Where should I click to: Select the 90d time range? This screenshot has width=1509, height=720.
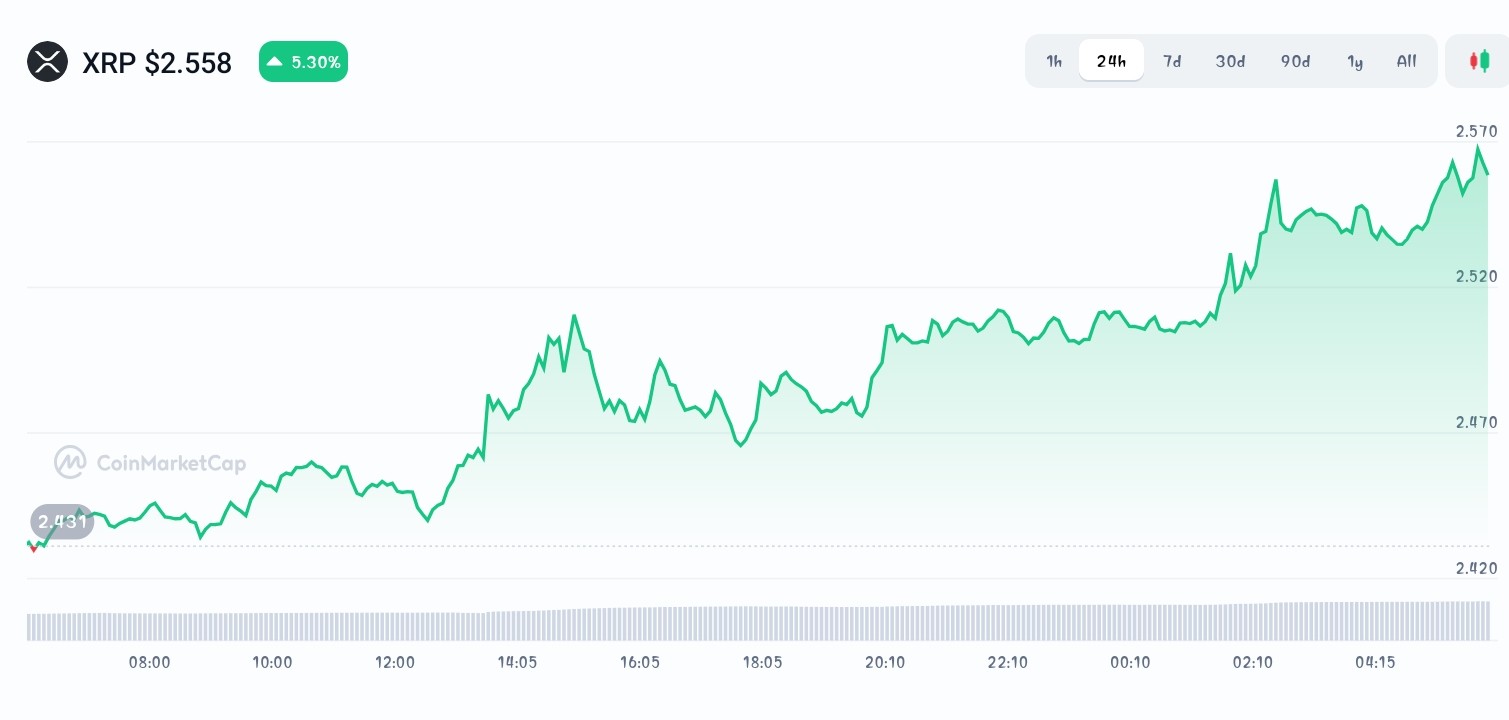point(1295,61)
